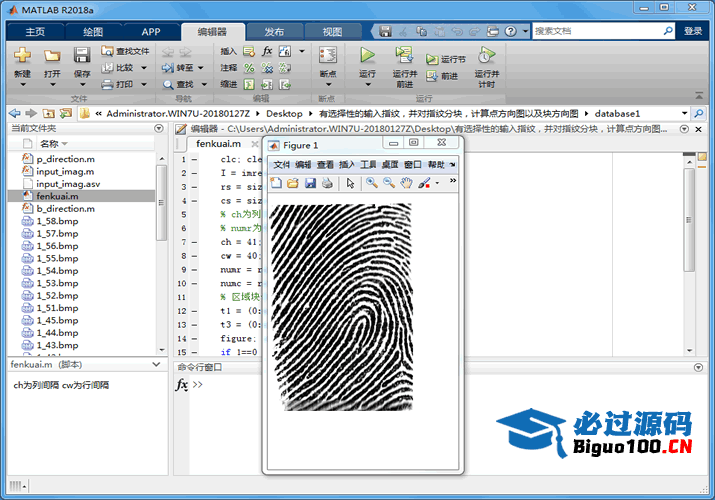The image size is (715, 500).
Task: Click the Run and Time icon
Action: pos(486,56)
